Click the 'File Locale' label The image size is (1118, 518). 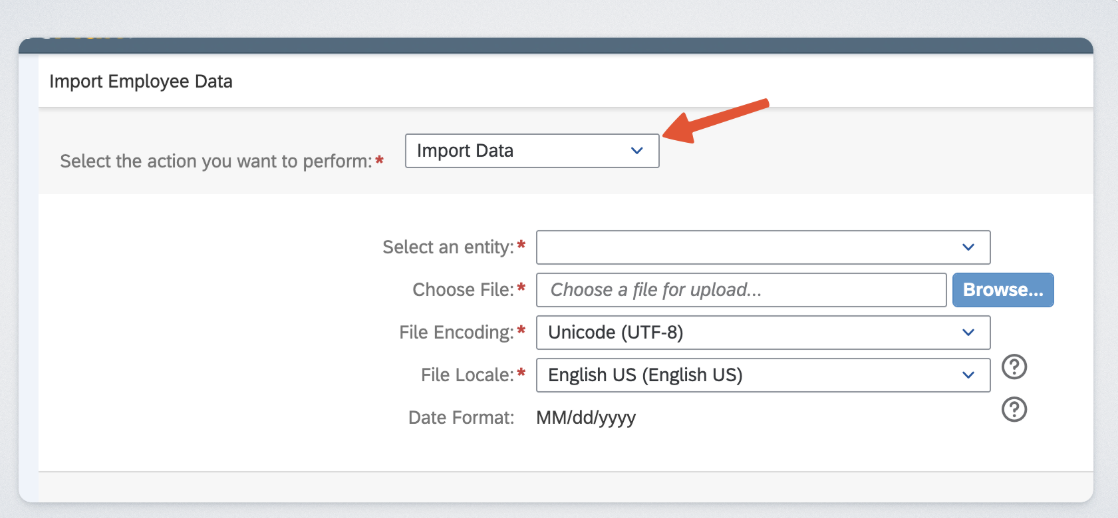tap(467, 375)
